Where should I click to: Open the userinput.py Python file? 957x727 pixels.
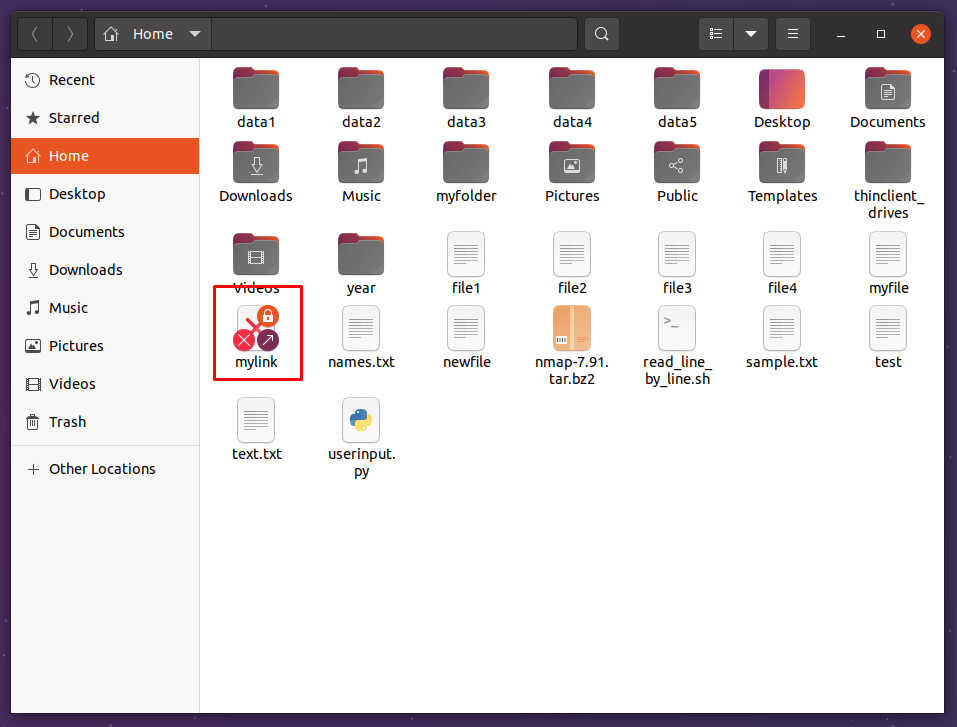360,419
